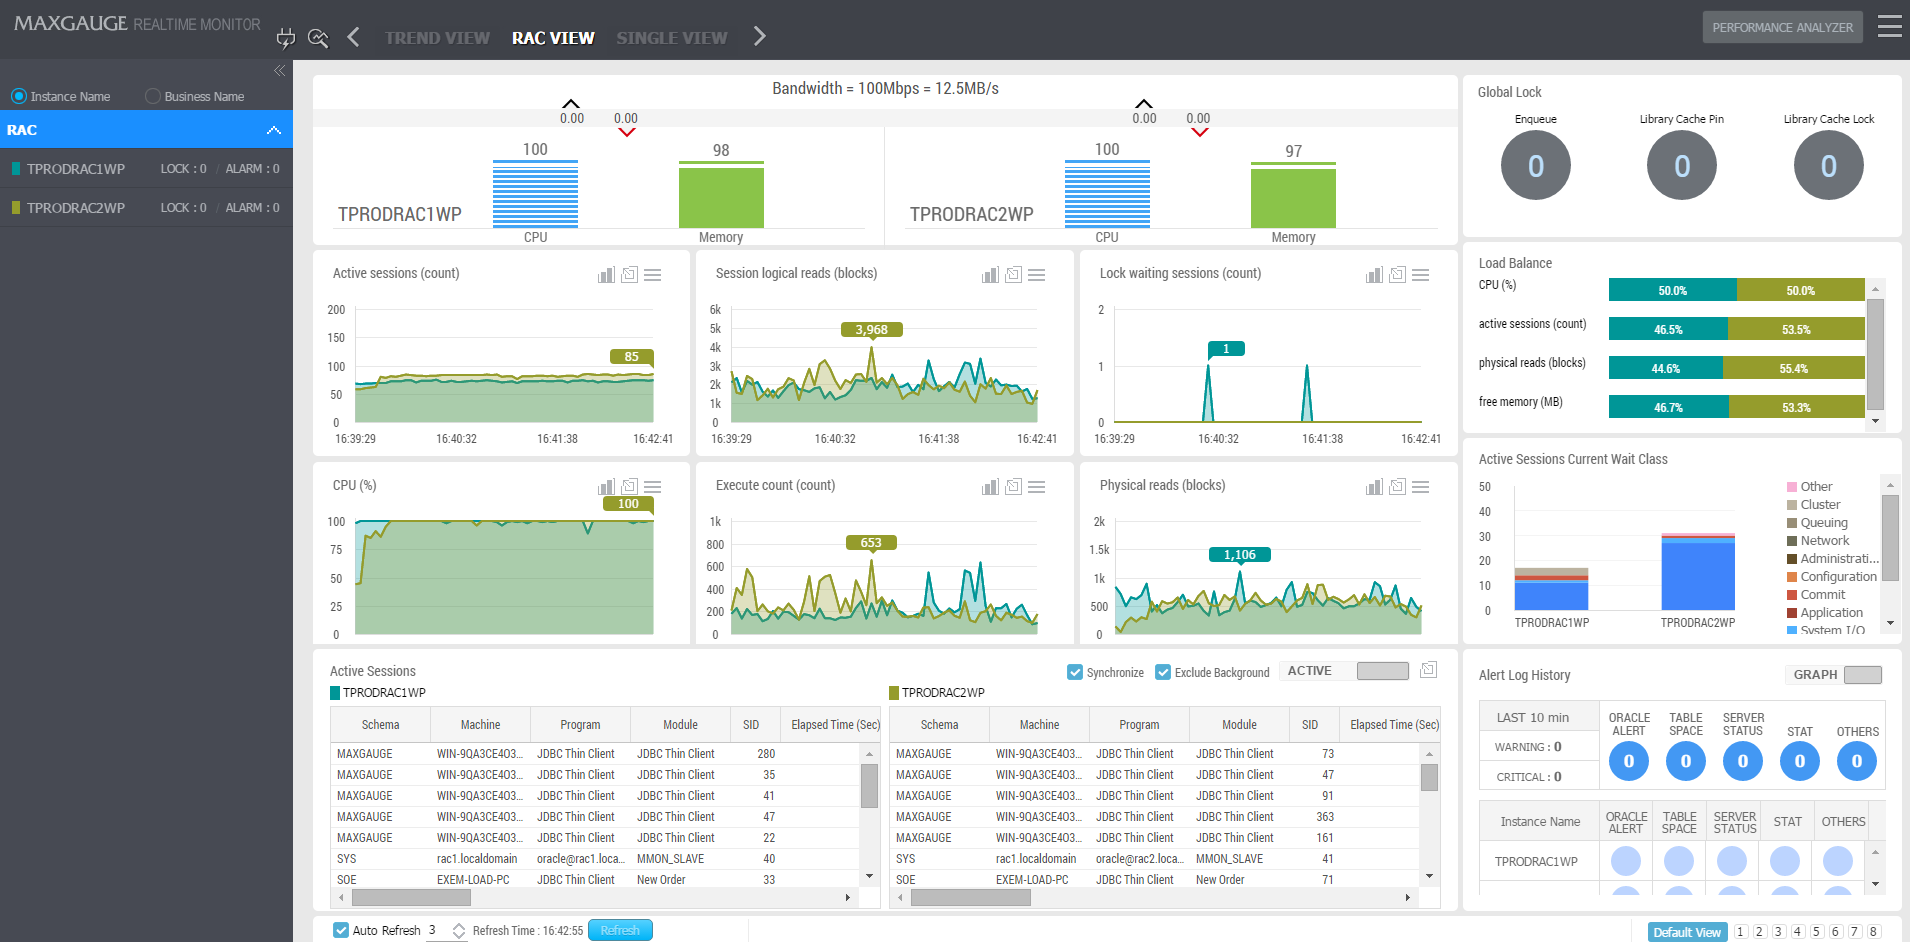This screenshot has height=942, width=1910.
Task: Click the Commit legend swatch
Action: pos(1792,595)
